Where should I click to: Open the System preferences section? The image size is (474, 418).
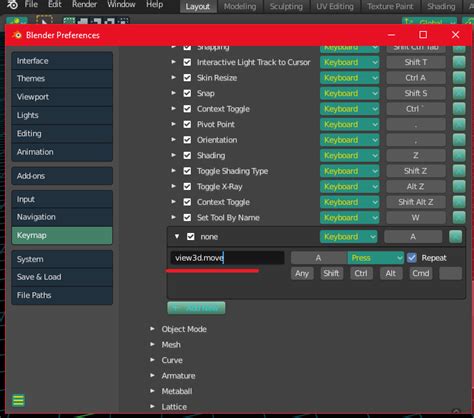[x=62, y=259]
